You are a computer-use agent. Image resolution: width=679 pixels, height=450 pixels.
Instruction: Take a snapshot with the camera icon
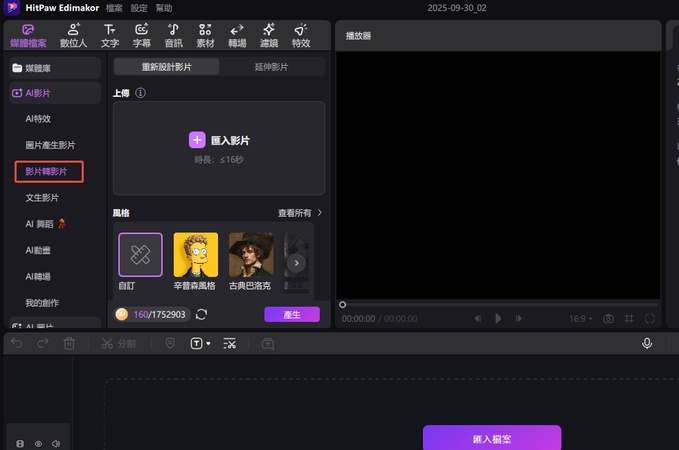pos(607,318)
